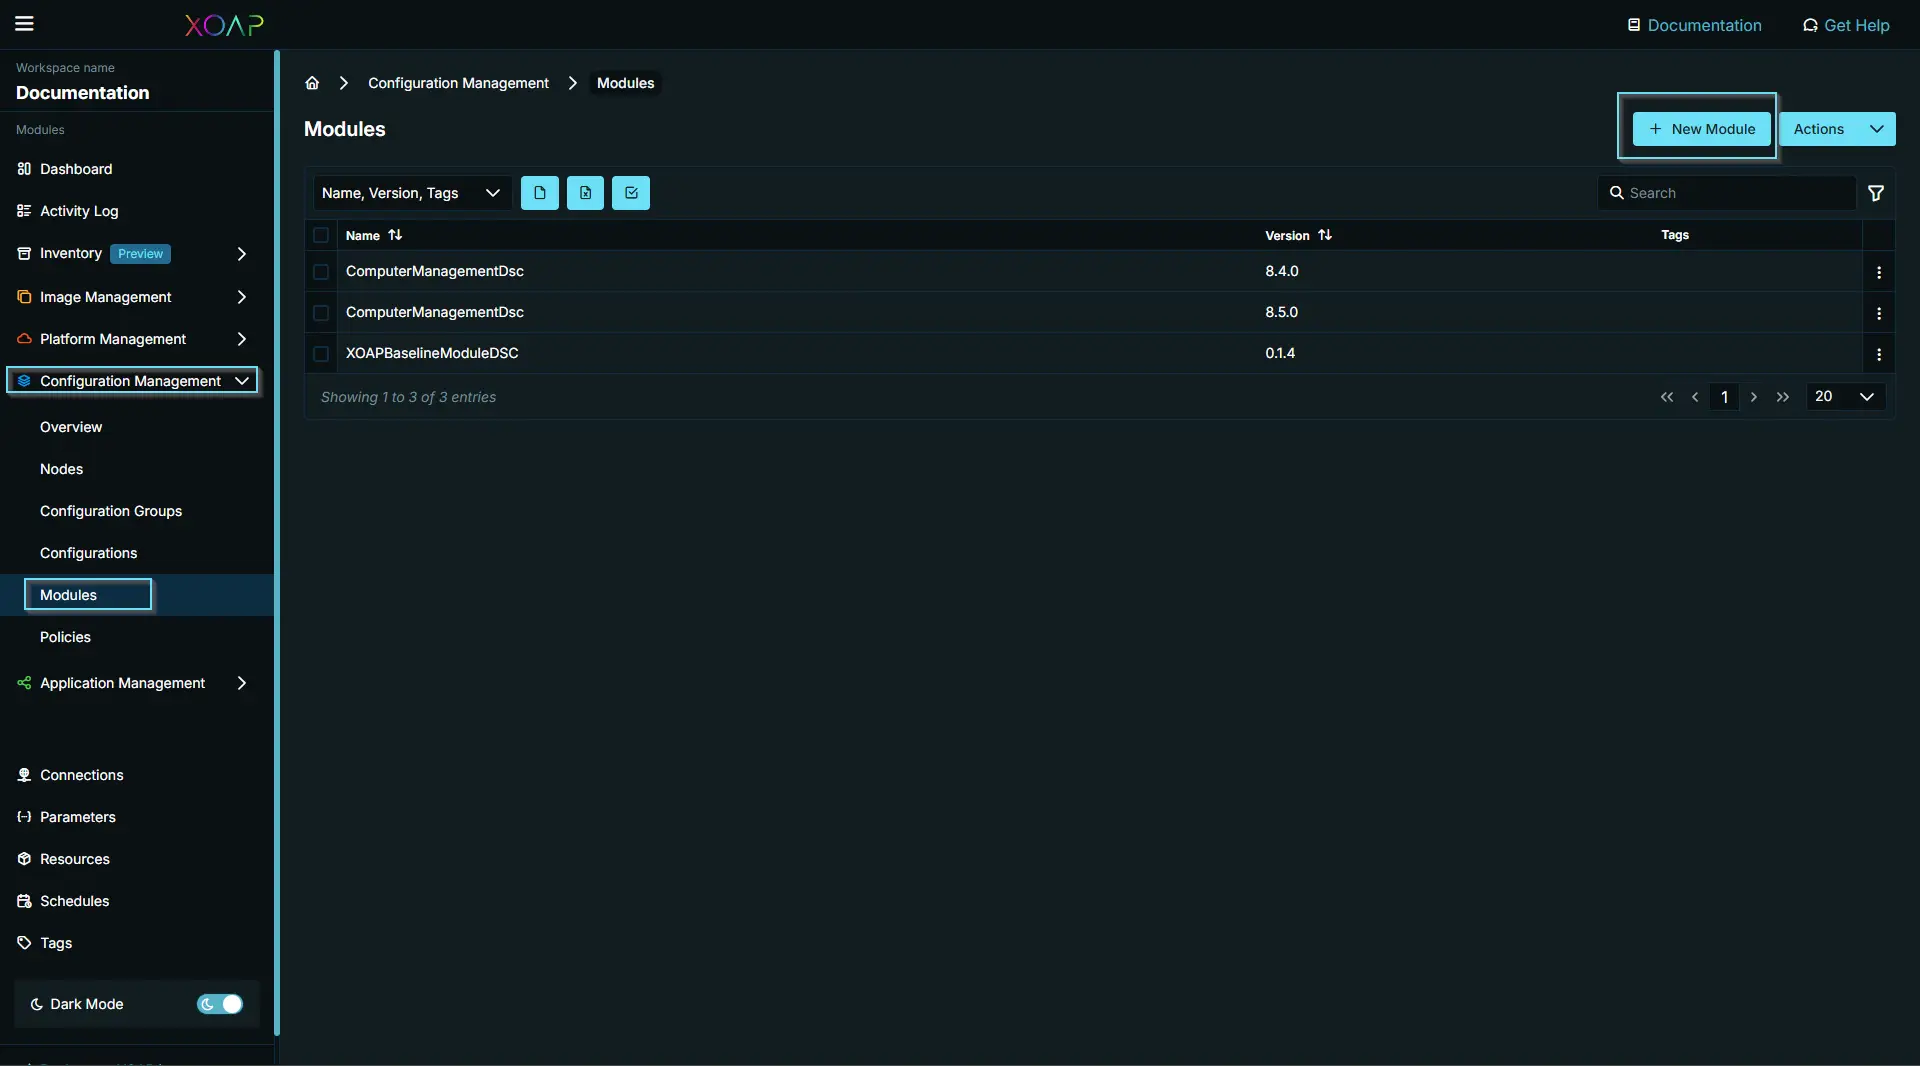Open the Activity Log
The width and height of the screenshot is (1920, 1066).
(x=80, y=211)
